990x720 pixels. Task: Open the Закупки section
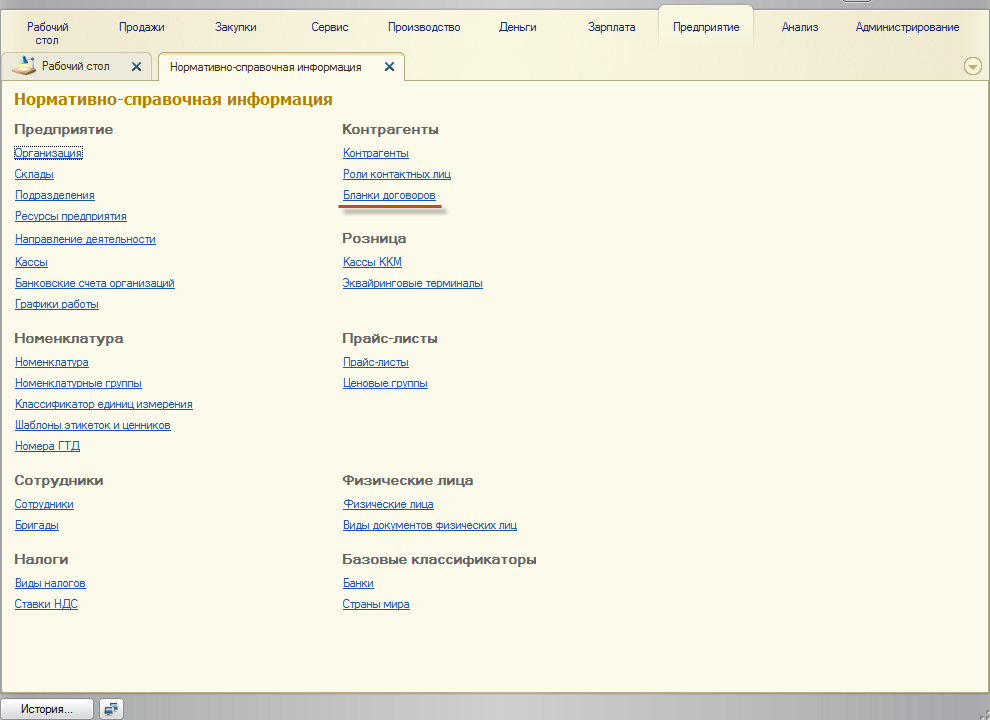pyautogui.click(x=236, y=27)
